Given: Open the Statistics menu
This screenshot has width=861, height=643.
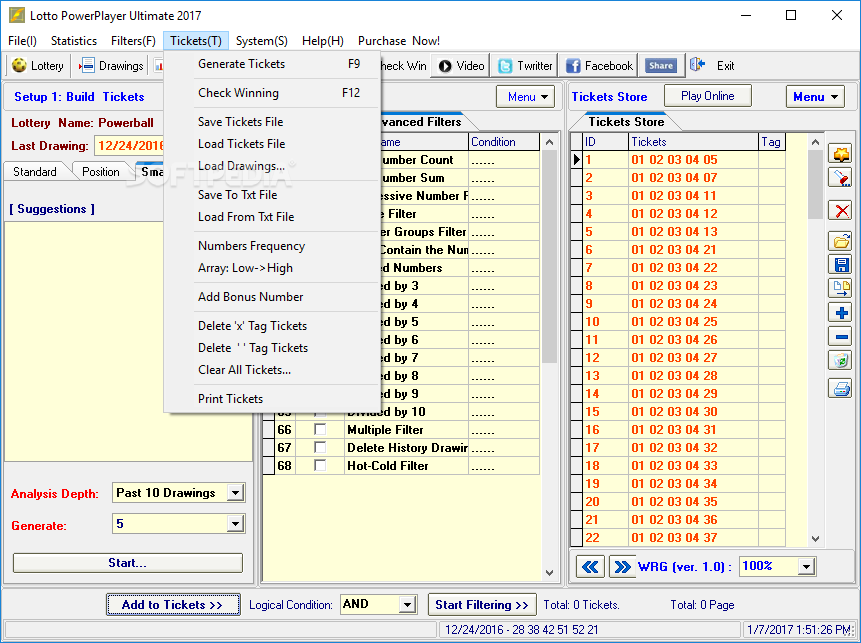Looking at the screenshot, I should pos(74,41).
